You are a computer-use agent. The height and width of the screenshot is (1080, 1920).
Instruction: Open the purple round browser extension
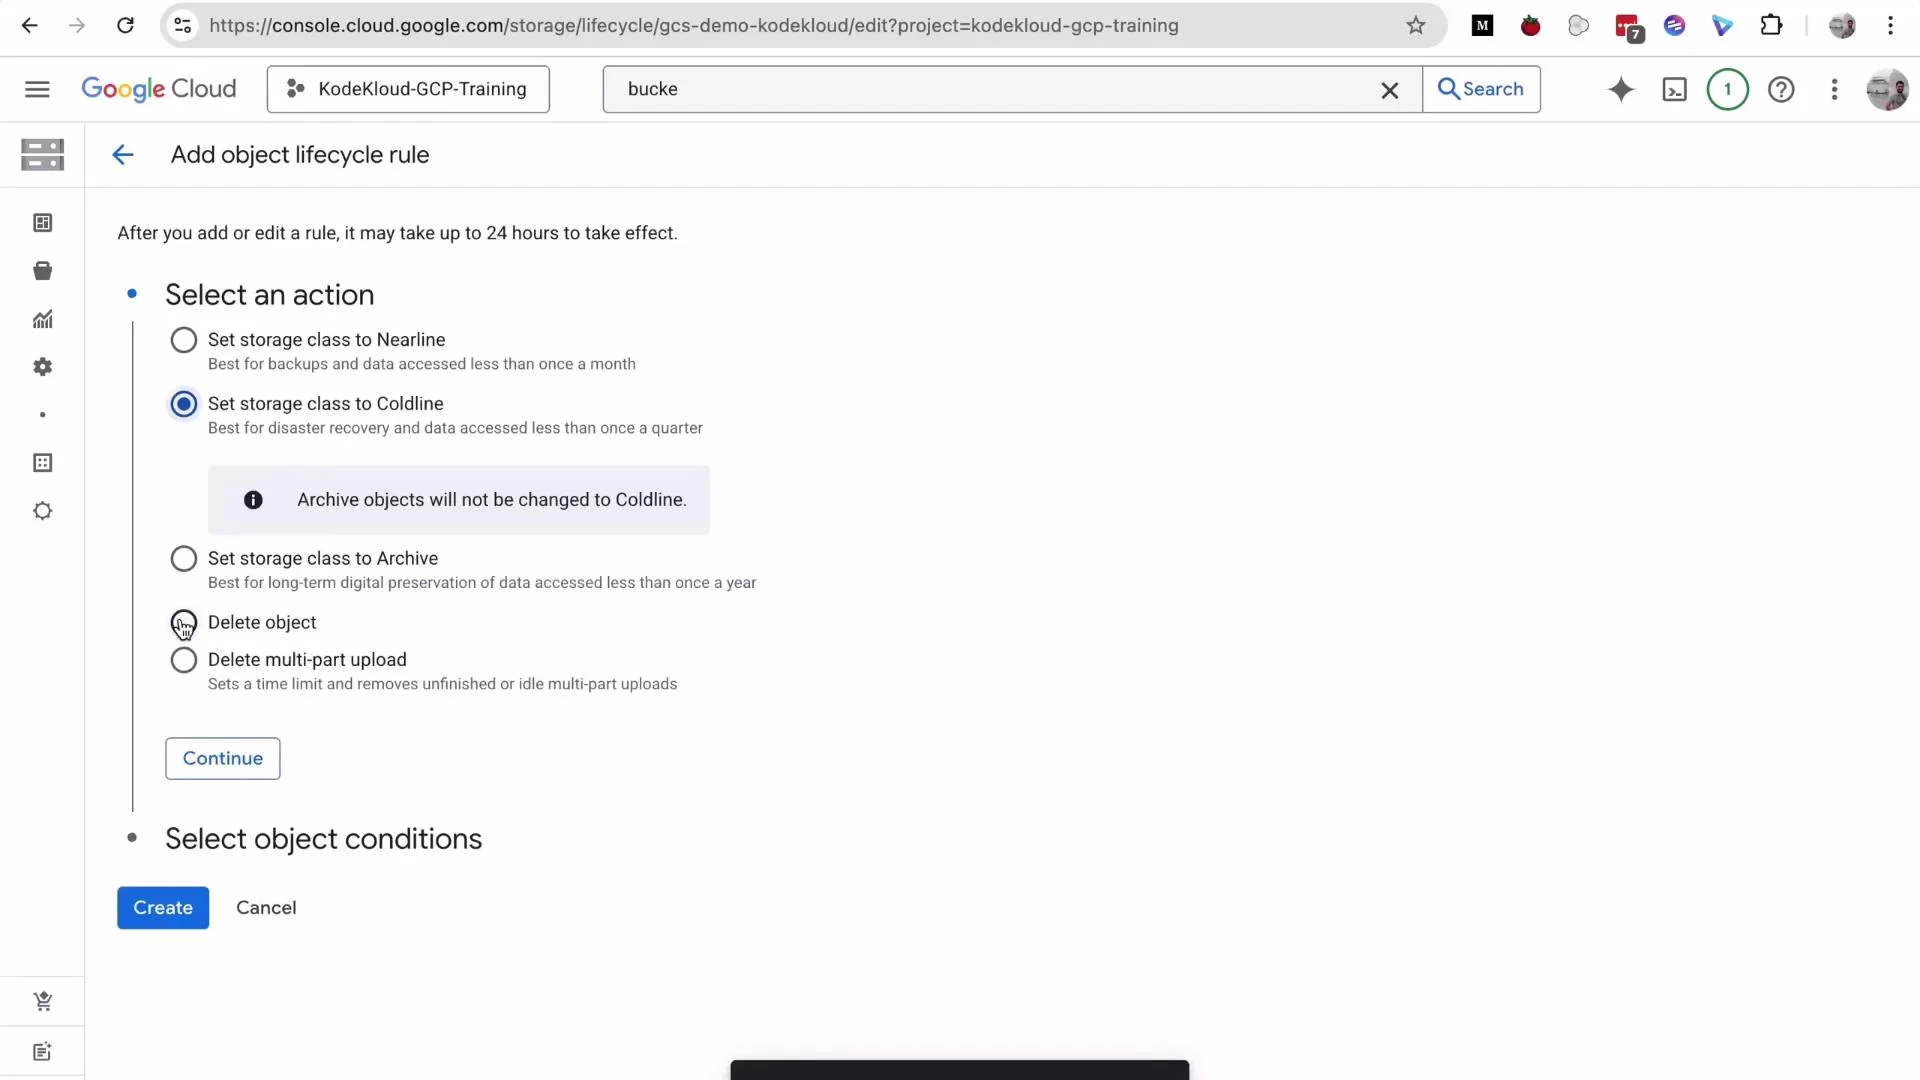coord(1675,26)
